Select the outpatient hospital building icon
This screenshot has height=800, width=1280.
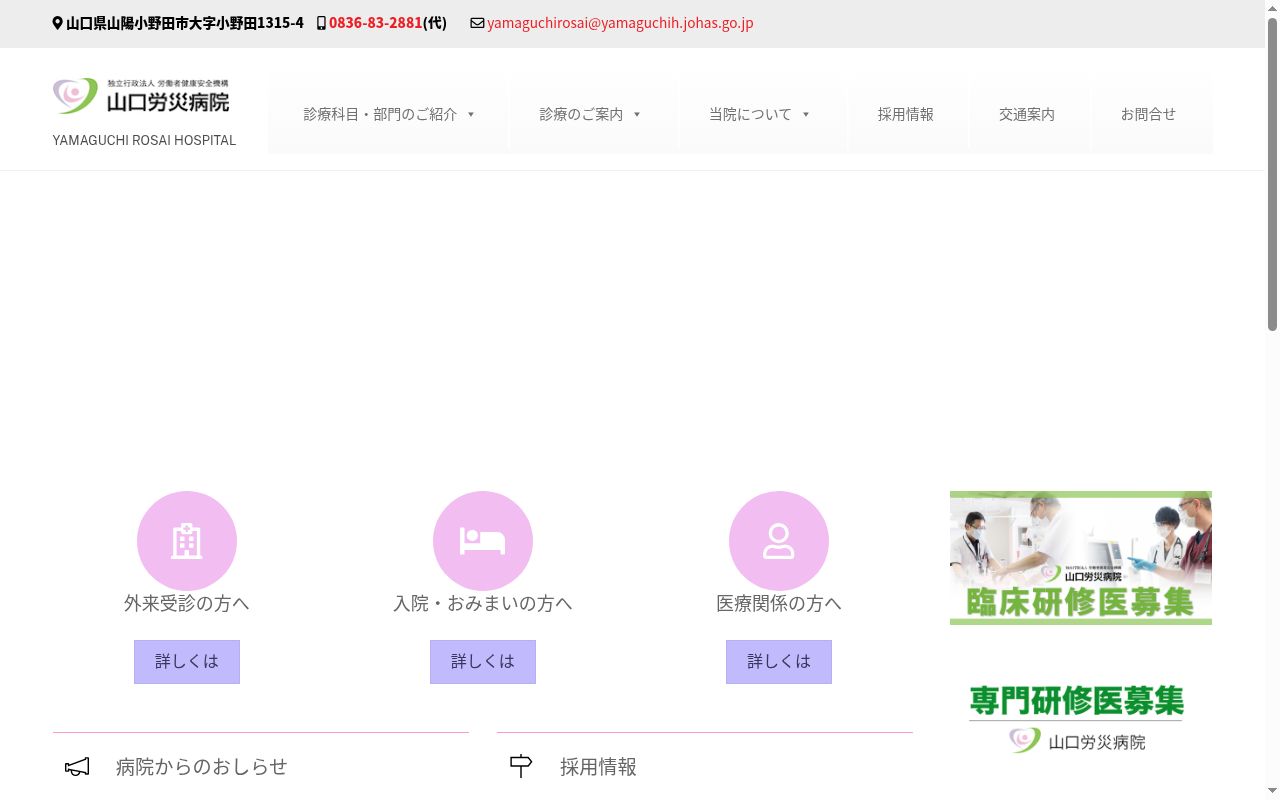pyautogui.click(x=187, y=541)
